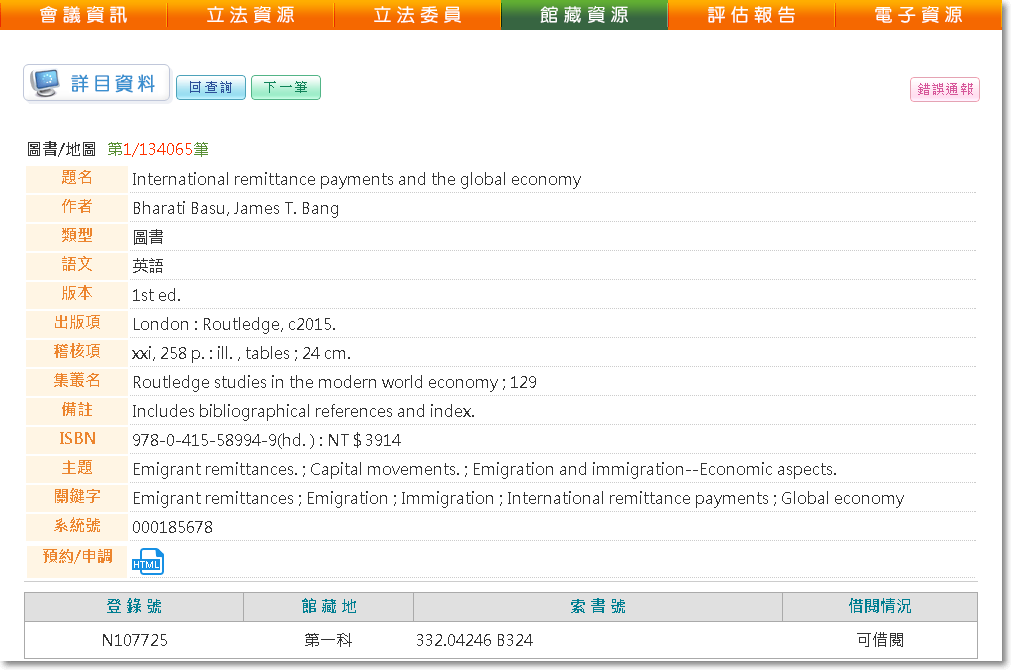This screenshot has height=670, width=1011.
Task: Open the 電子資源 tab
Action: click(x=918, y=15)
